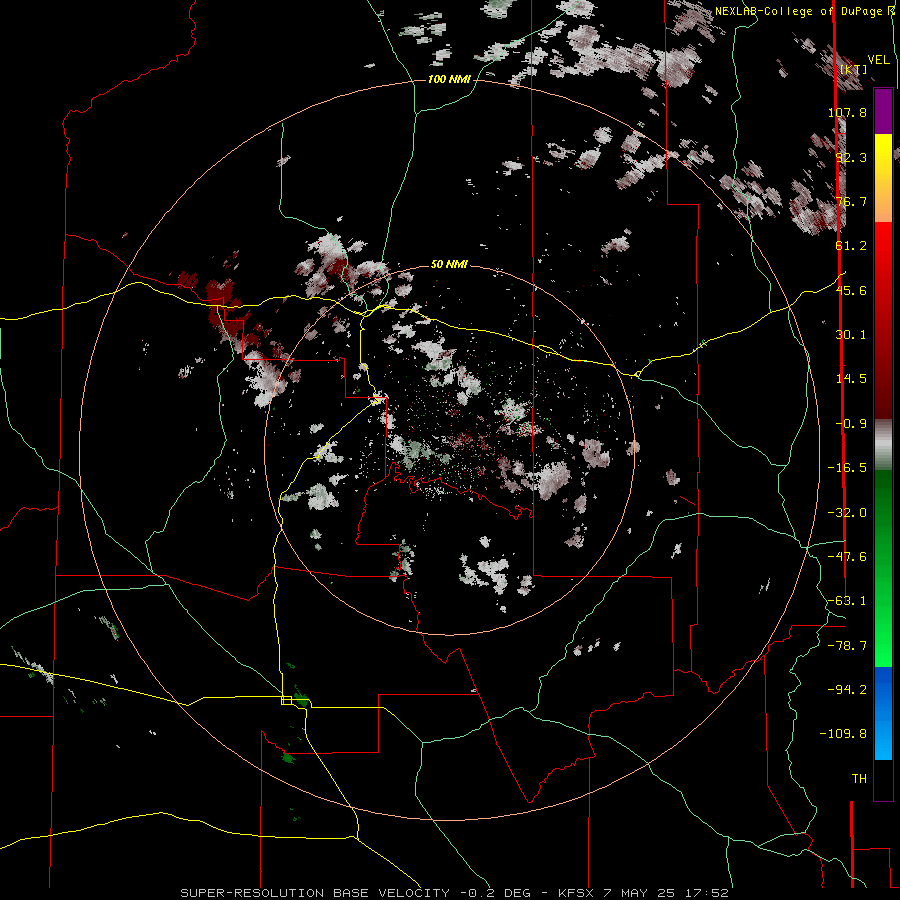
Task: Click the 50 NMI range ring label
Action: pyautogui.click(x=449, y=265)
